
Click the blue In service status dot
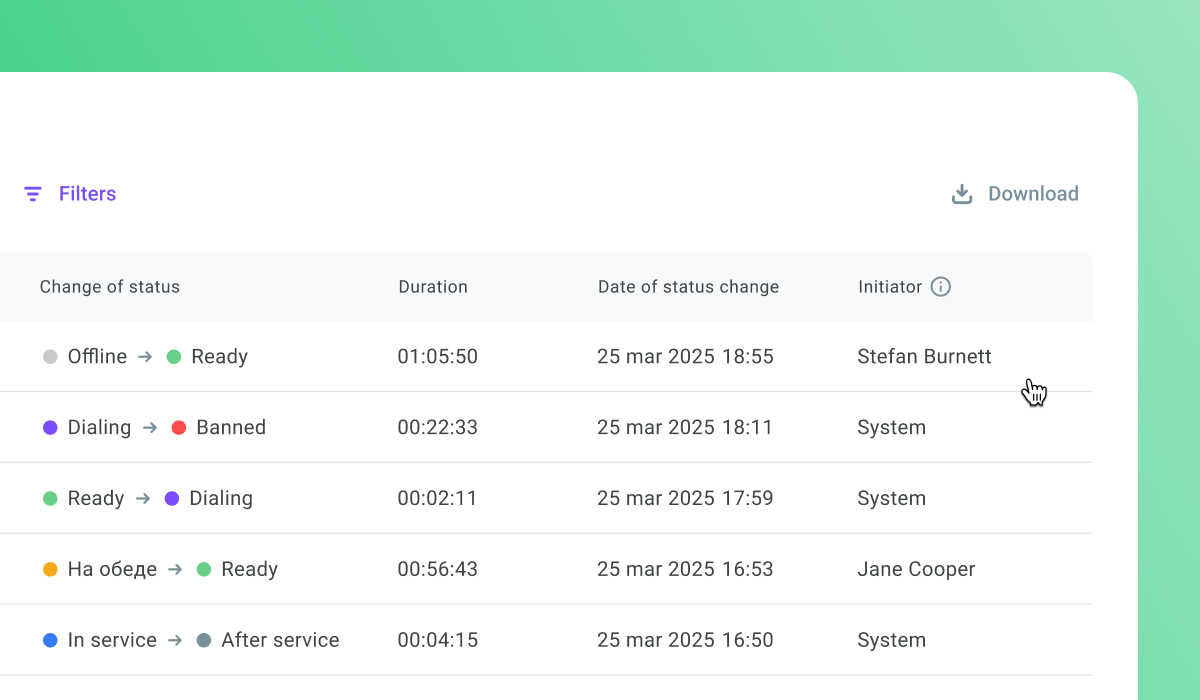[50, 641]
